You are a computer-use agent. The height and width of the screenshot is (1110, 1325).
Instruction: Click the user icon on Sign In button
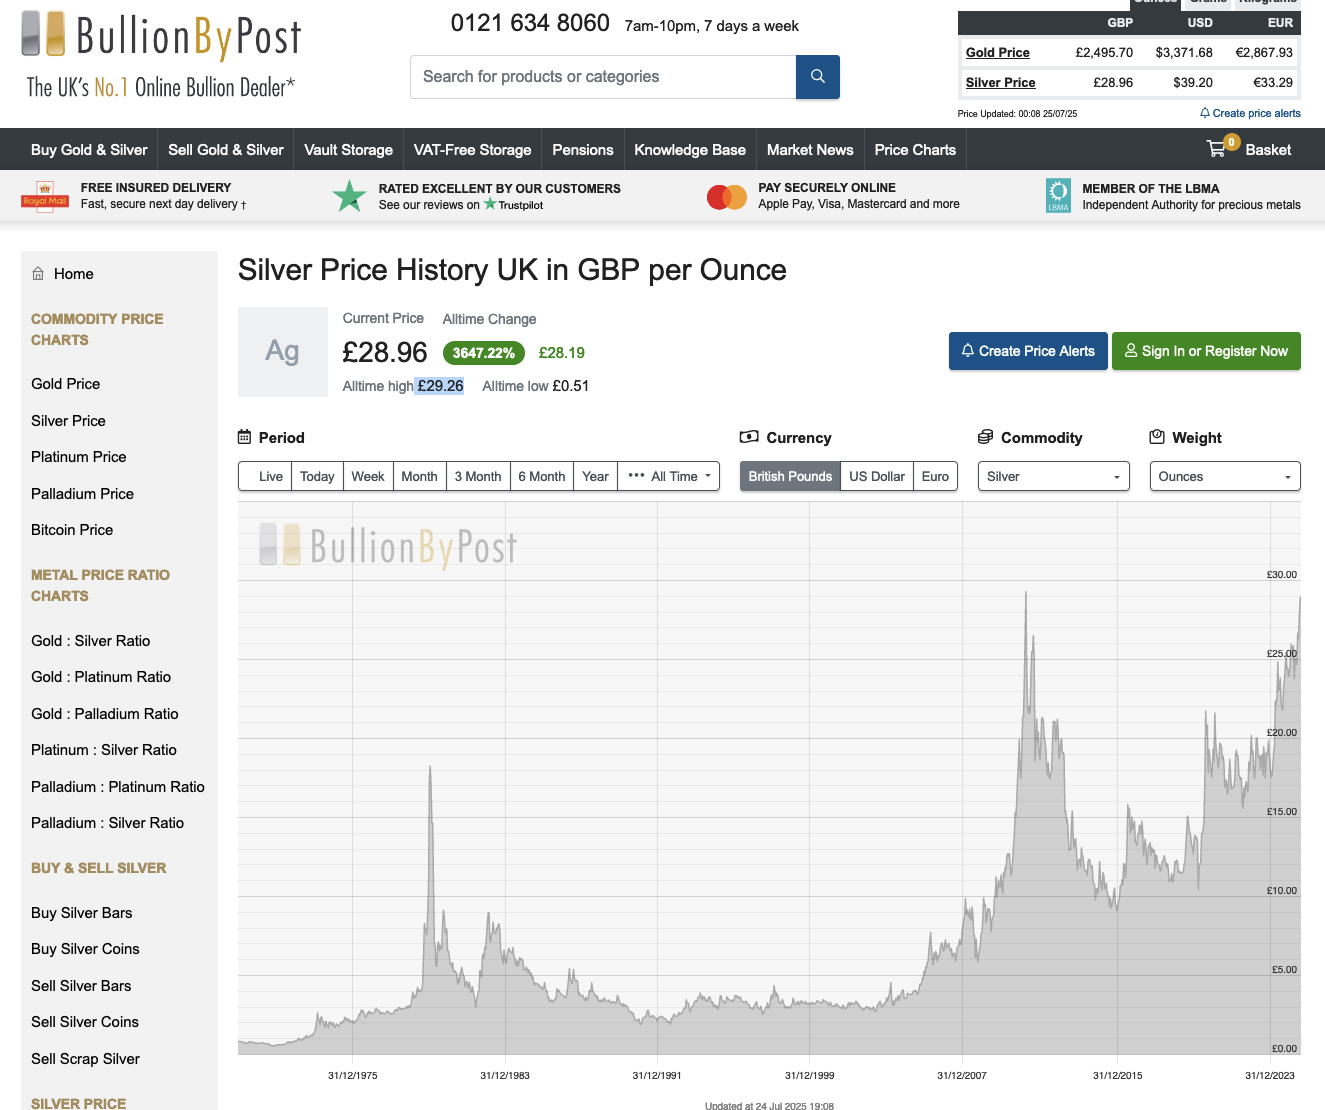1131,351
